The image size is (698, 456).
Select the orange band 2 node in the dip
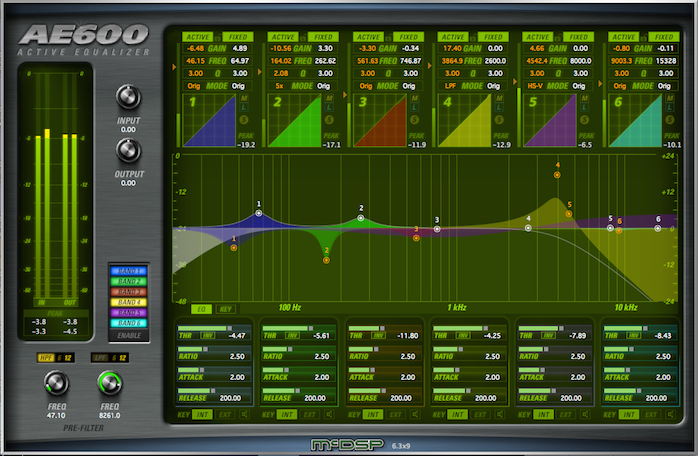pyautogui.click(x=326, y=260)
